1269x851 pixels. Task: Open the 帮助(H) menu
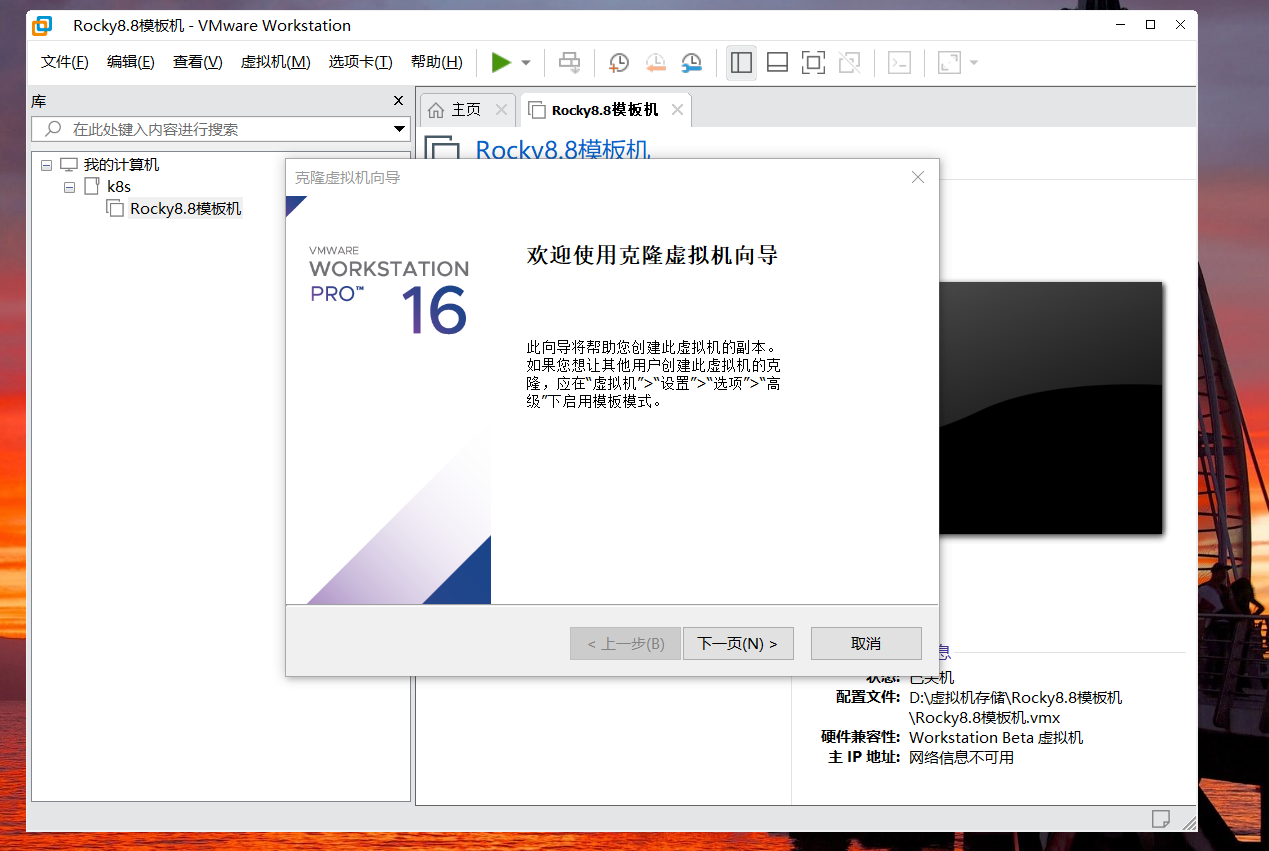pyautogui.click(x=437, y=62)
